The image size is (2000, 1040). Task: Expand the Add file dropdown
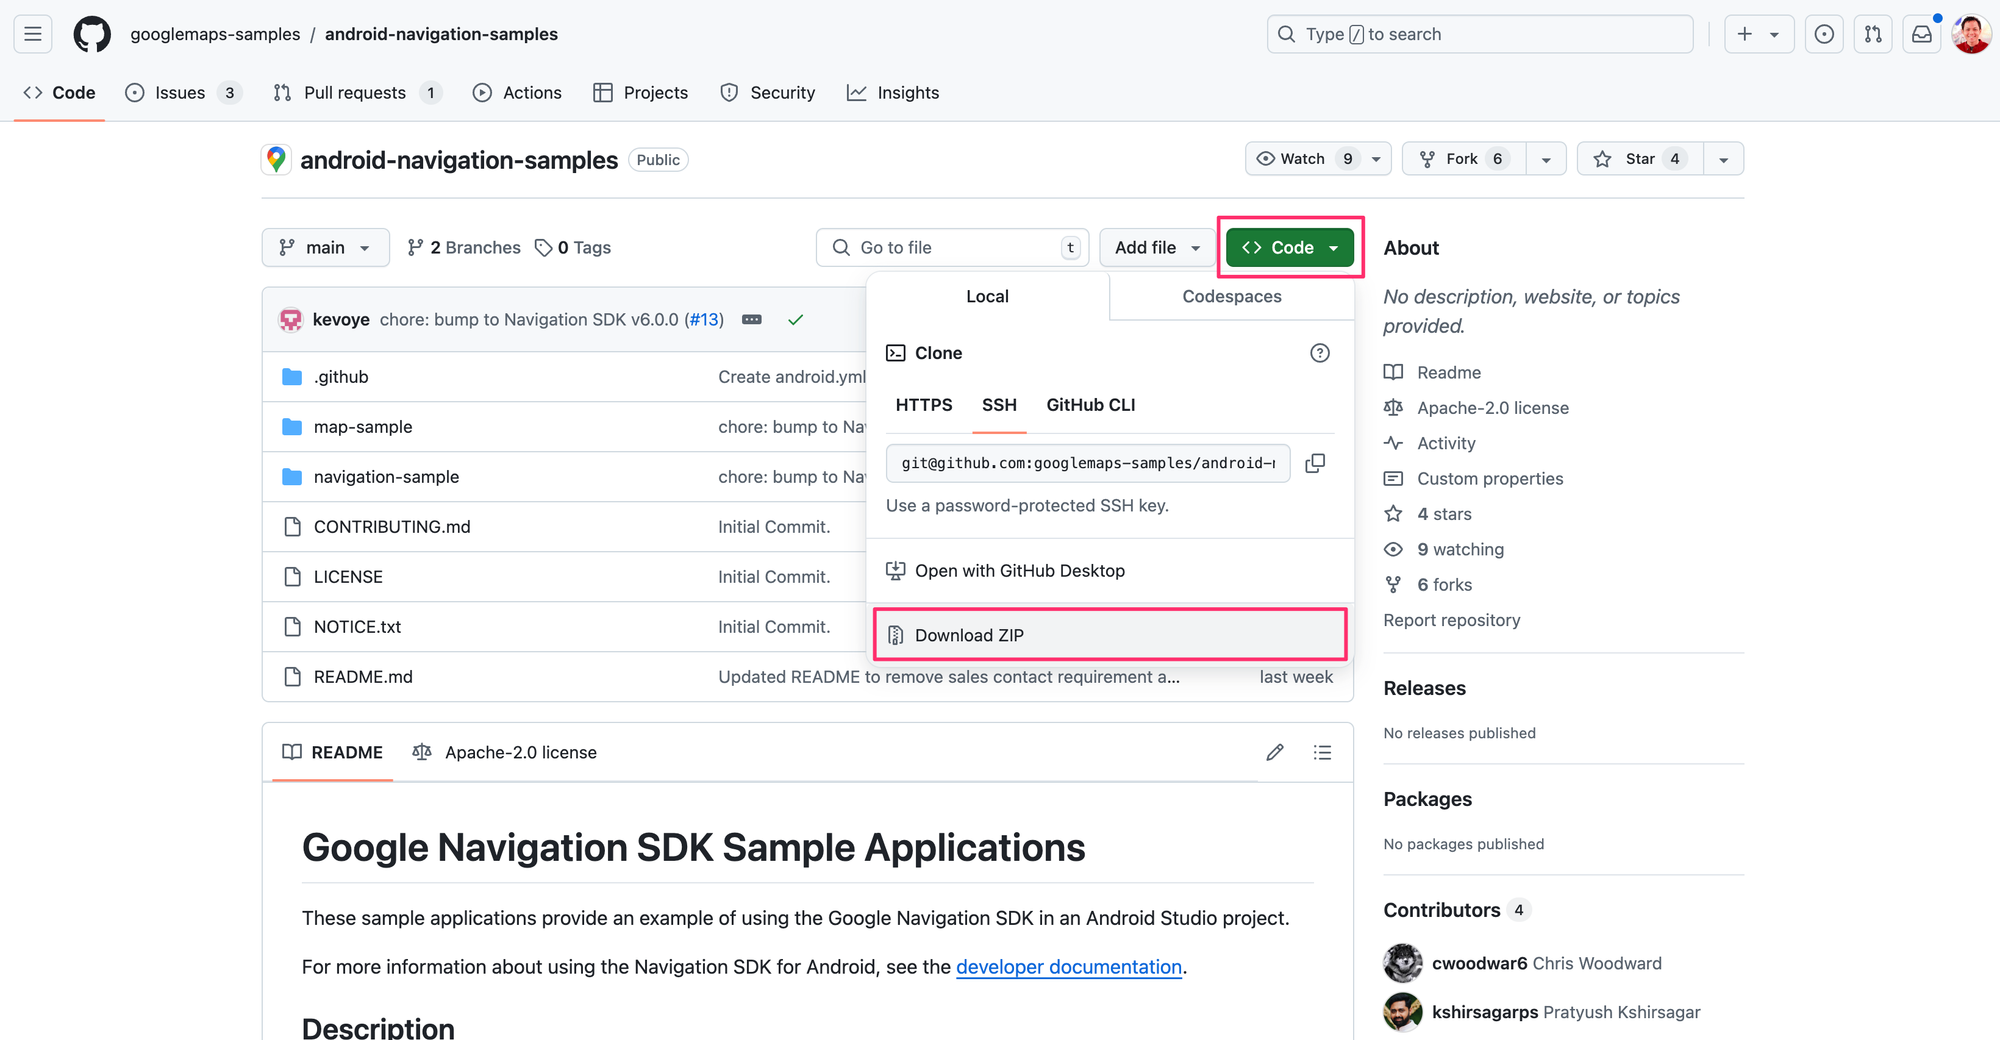pos(1156,247)
